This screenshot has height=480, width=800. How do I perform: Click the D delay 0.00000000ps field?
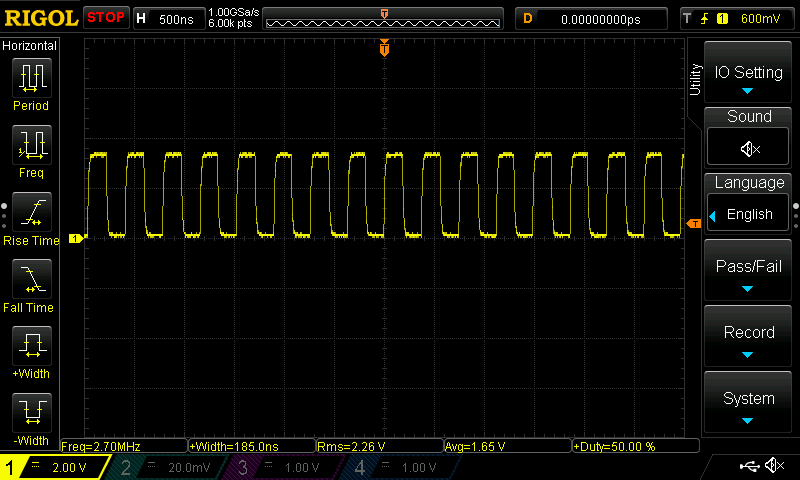point(591,19)
